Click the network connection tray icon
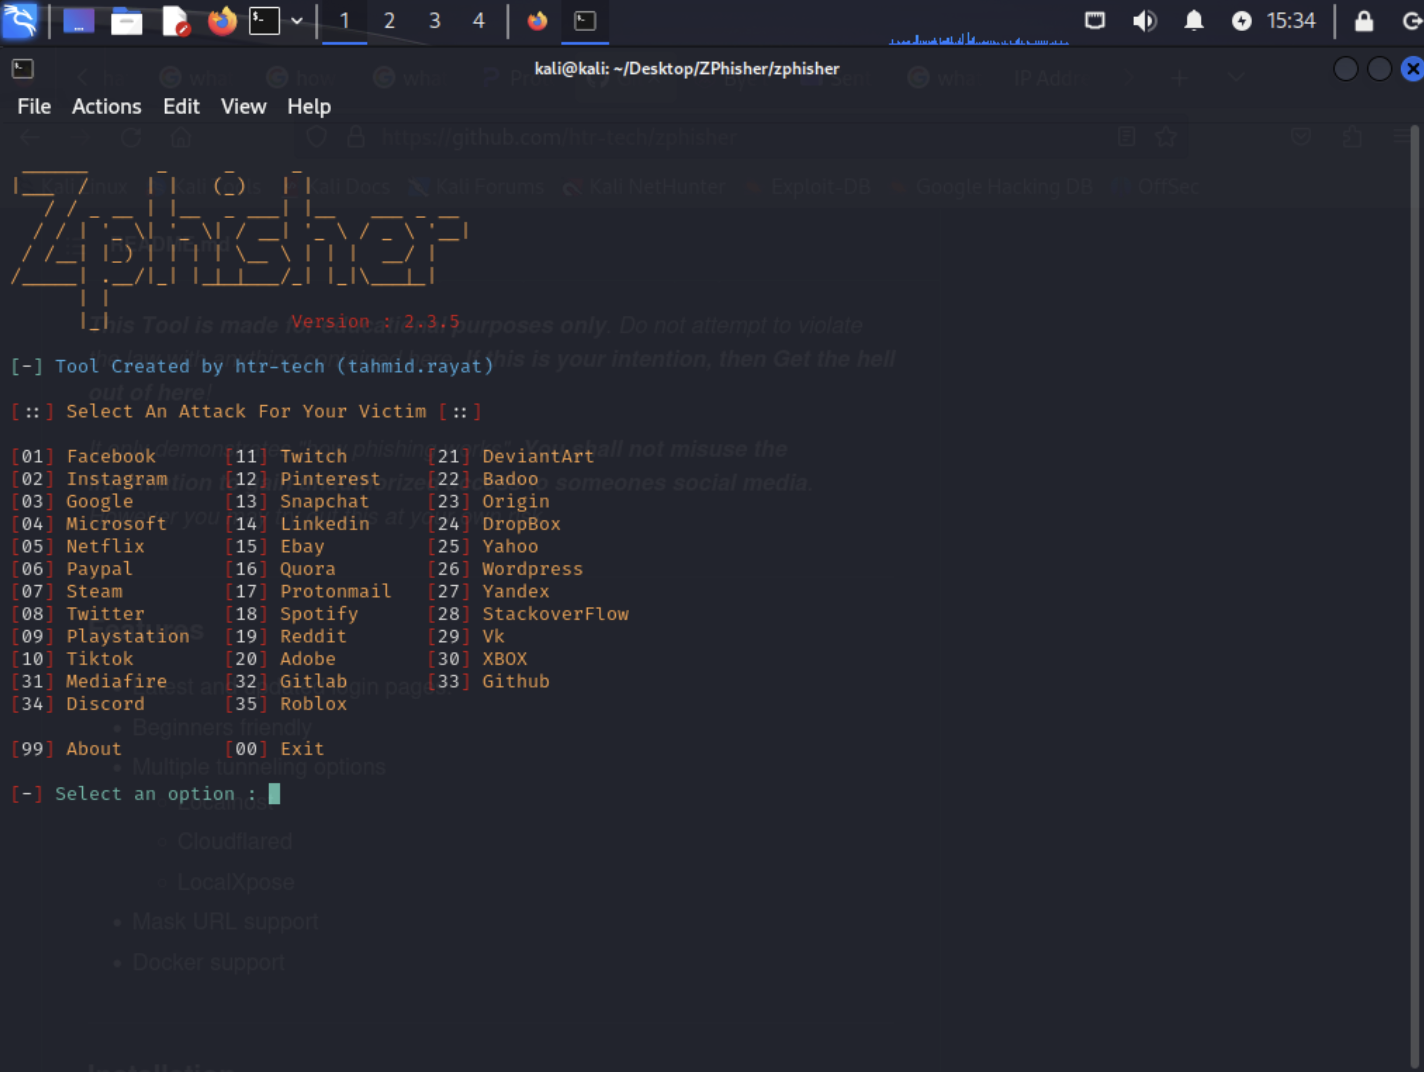The width and height of the screenshot is (1424, 1072). click(1095, 20)
